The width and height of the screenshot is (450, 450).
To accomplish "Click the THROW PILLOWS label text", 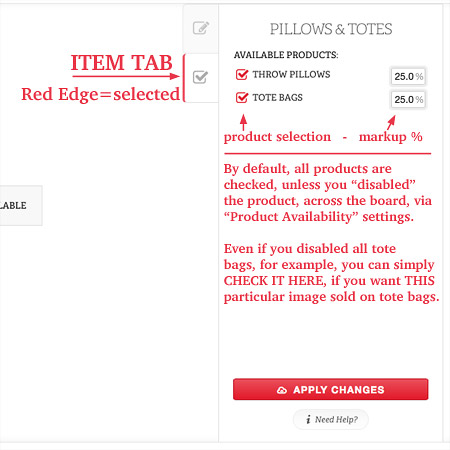I will (291, 74).
